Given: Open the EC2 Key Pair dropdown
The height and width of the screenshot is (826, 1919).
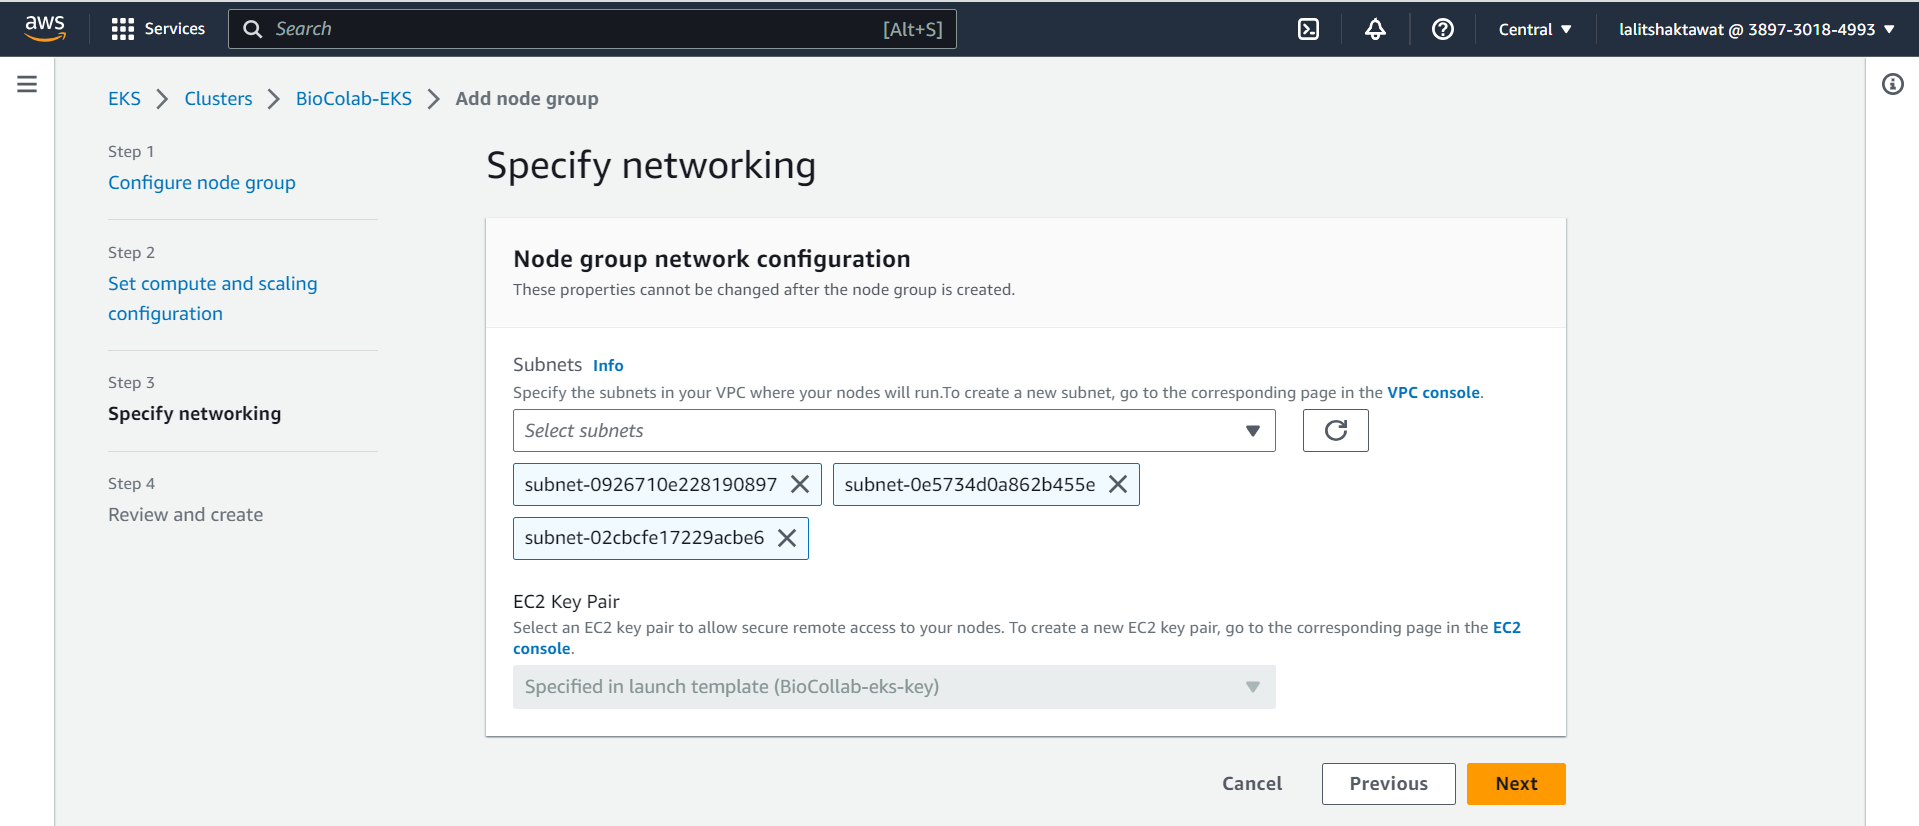Looking at the screenshot, I should 894,687.
